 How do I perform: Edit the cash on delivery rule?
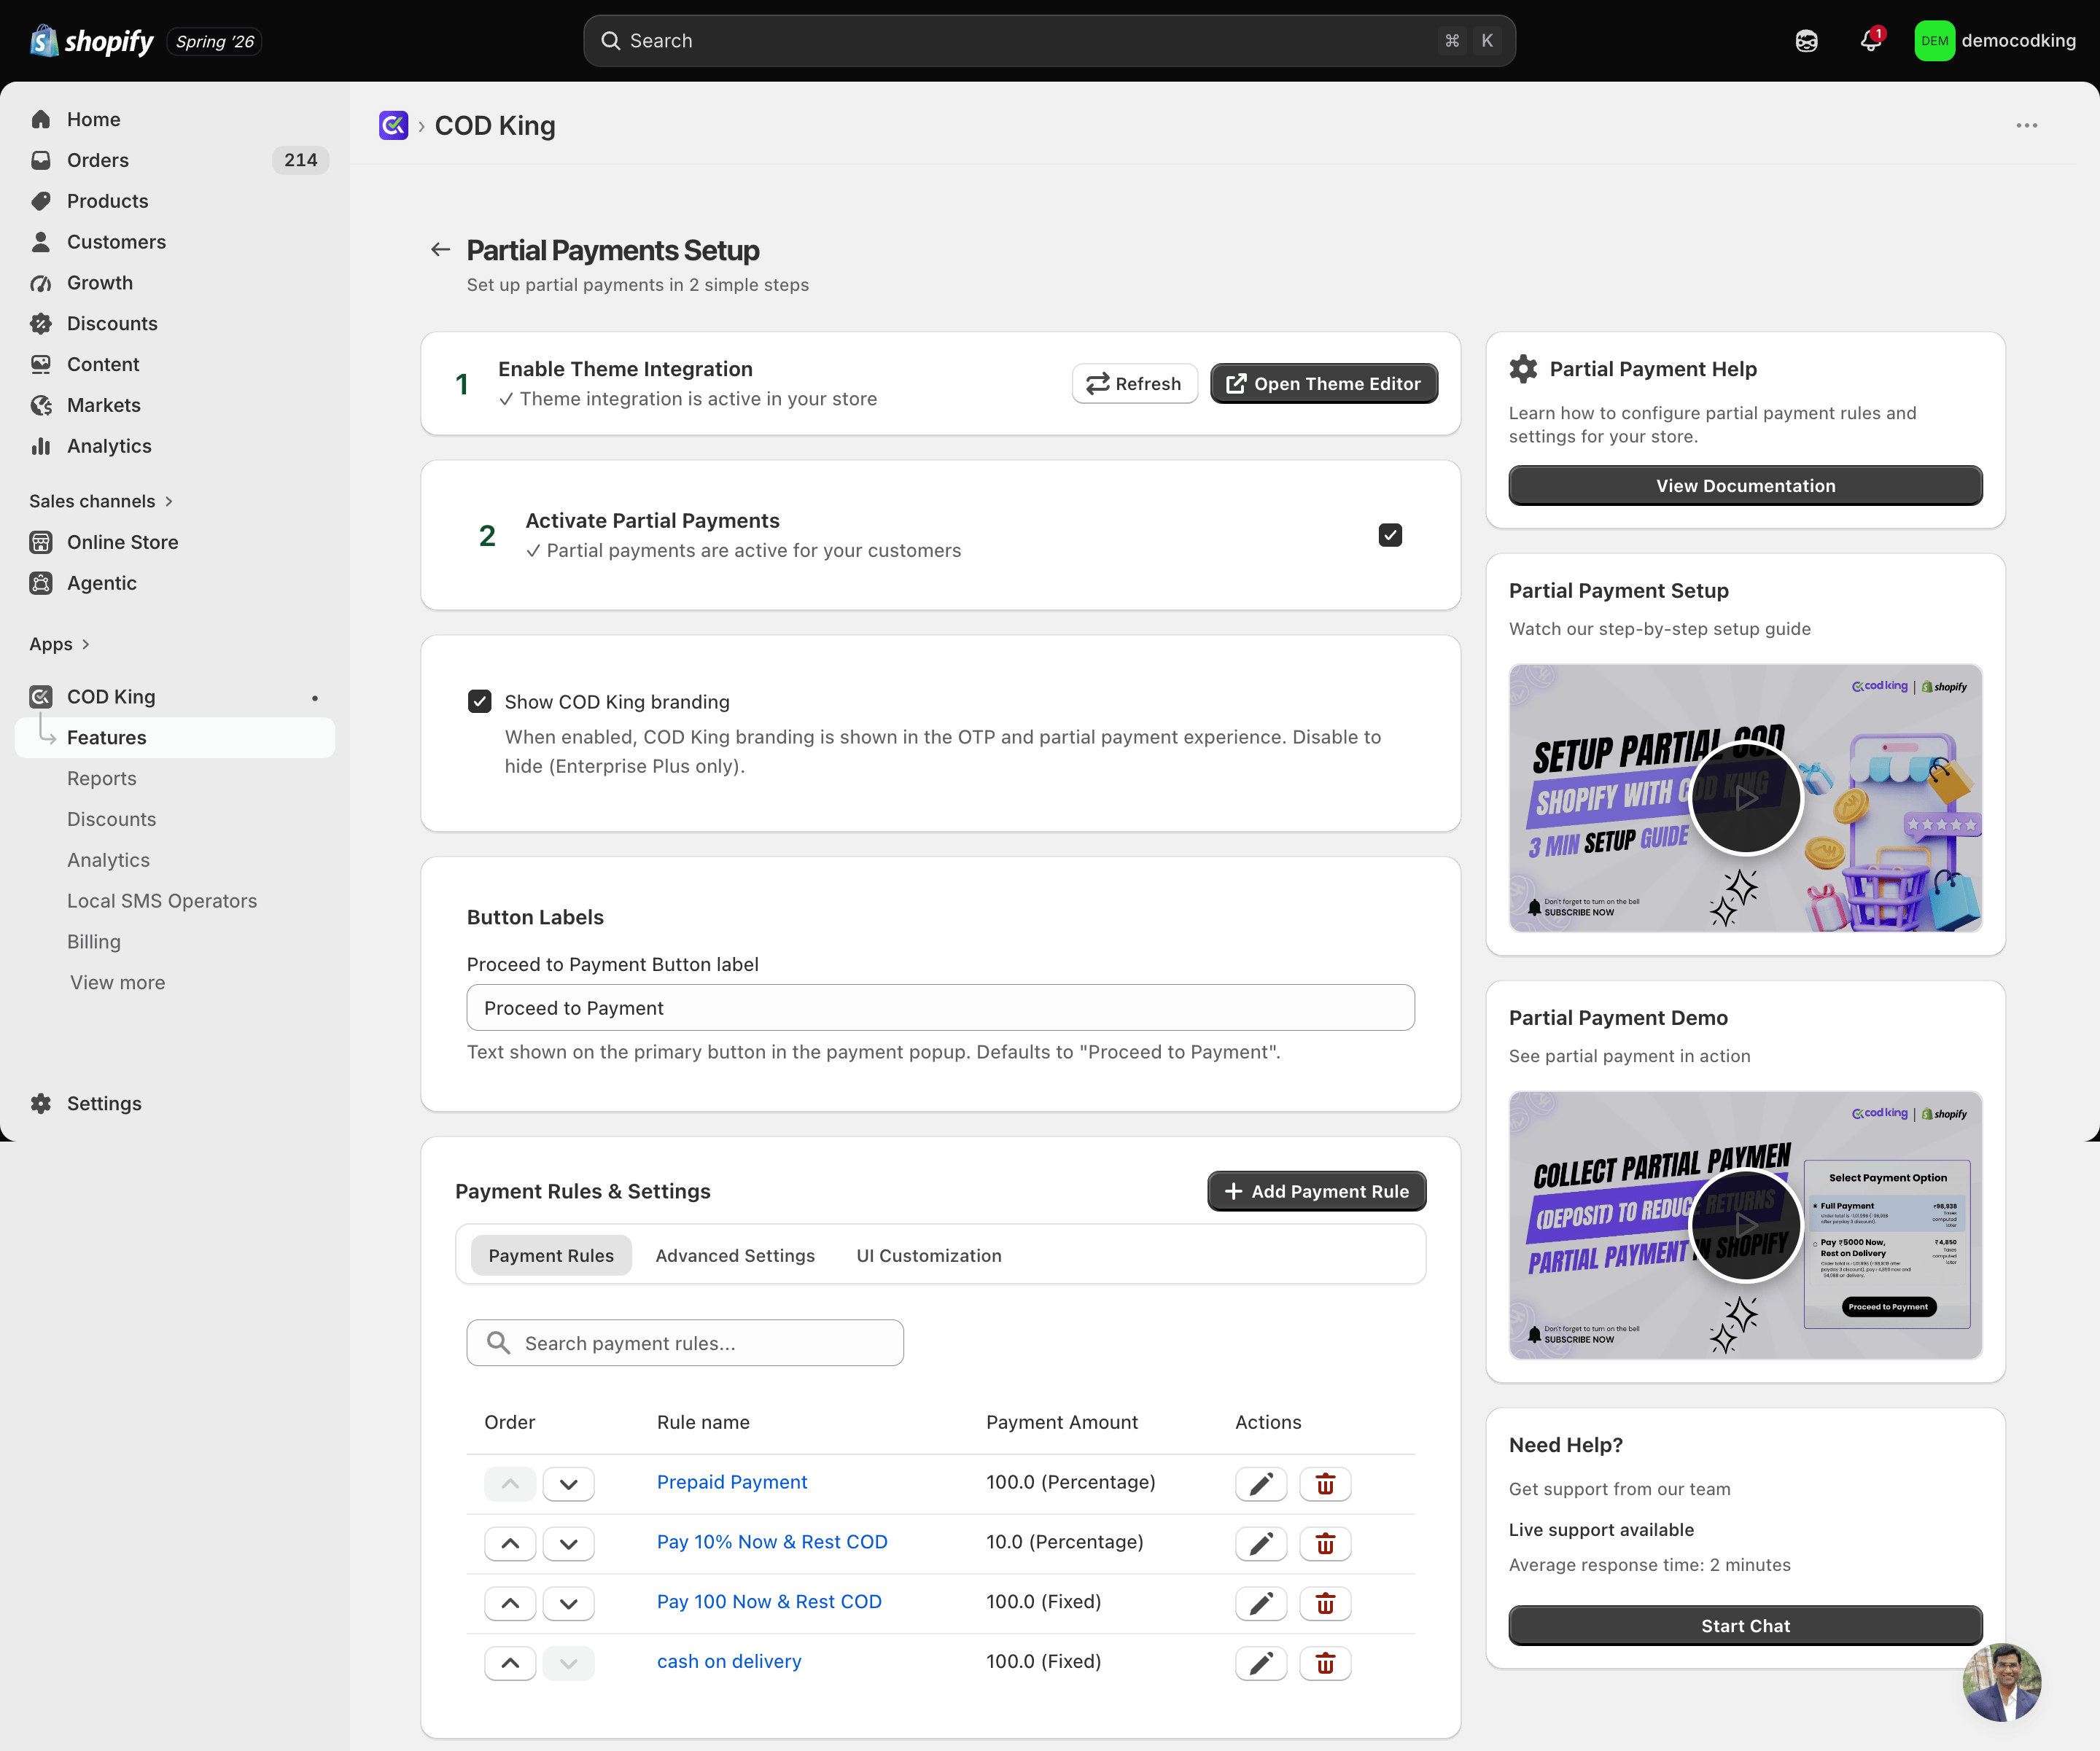(1261, 1665)
